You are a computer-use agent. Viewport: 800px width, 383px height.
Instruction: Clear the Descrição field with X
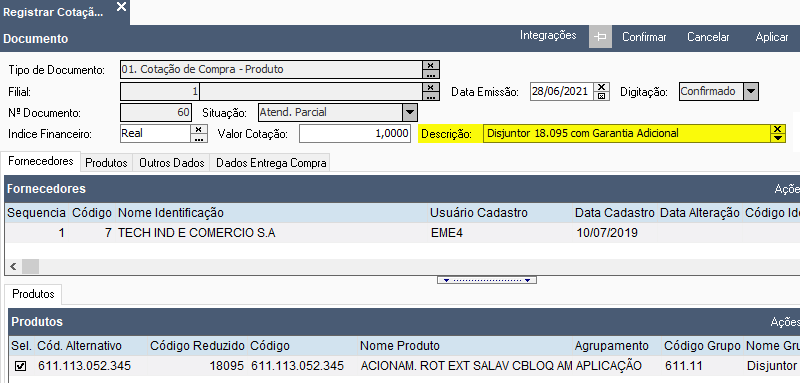click(777, 129)
